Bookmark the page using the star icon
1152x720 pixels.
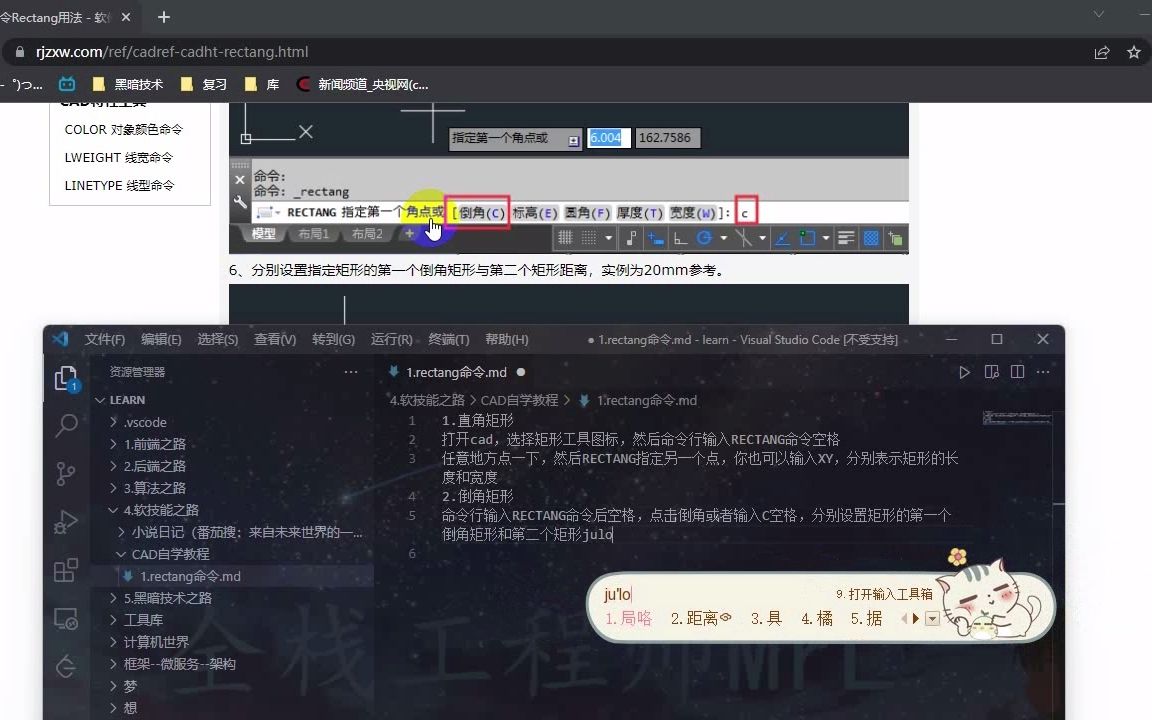(1134, 52)
